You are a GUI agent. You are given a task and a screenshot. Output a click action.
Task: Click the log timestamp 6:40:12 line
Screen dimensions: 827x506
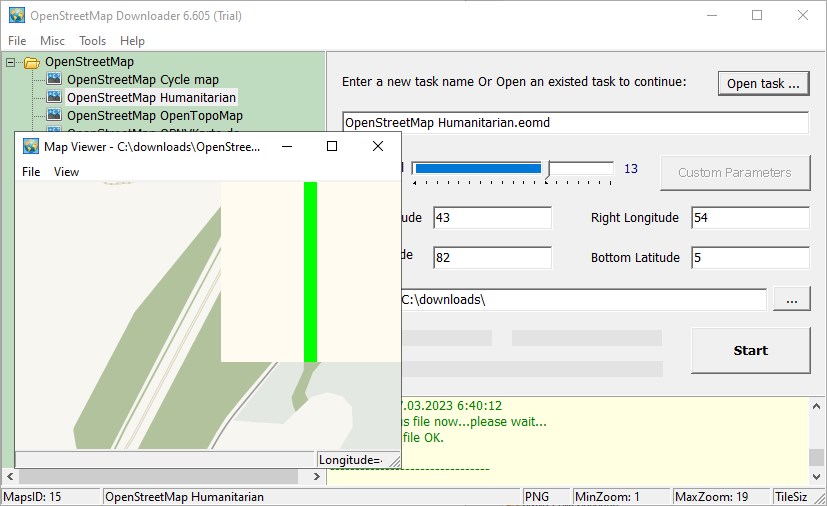pos(451,406)
